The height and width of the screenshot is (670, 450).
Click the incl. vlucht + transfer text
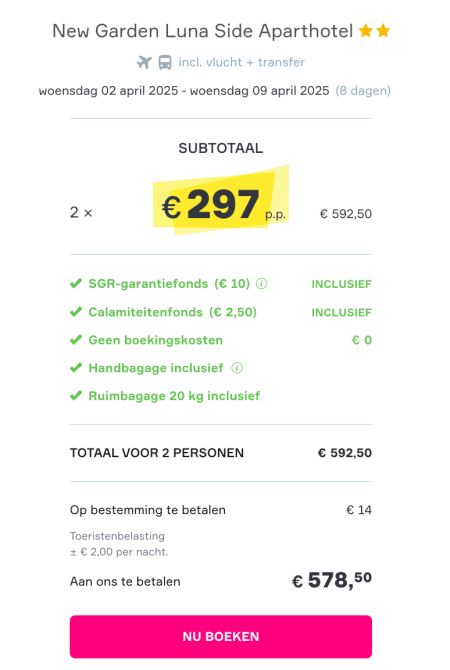[242, 62]
